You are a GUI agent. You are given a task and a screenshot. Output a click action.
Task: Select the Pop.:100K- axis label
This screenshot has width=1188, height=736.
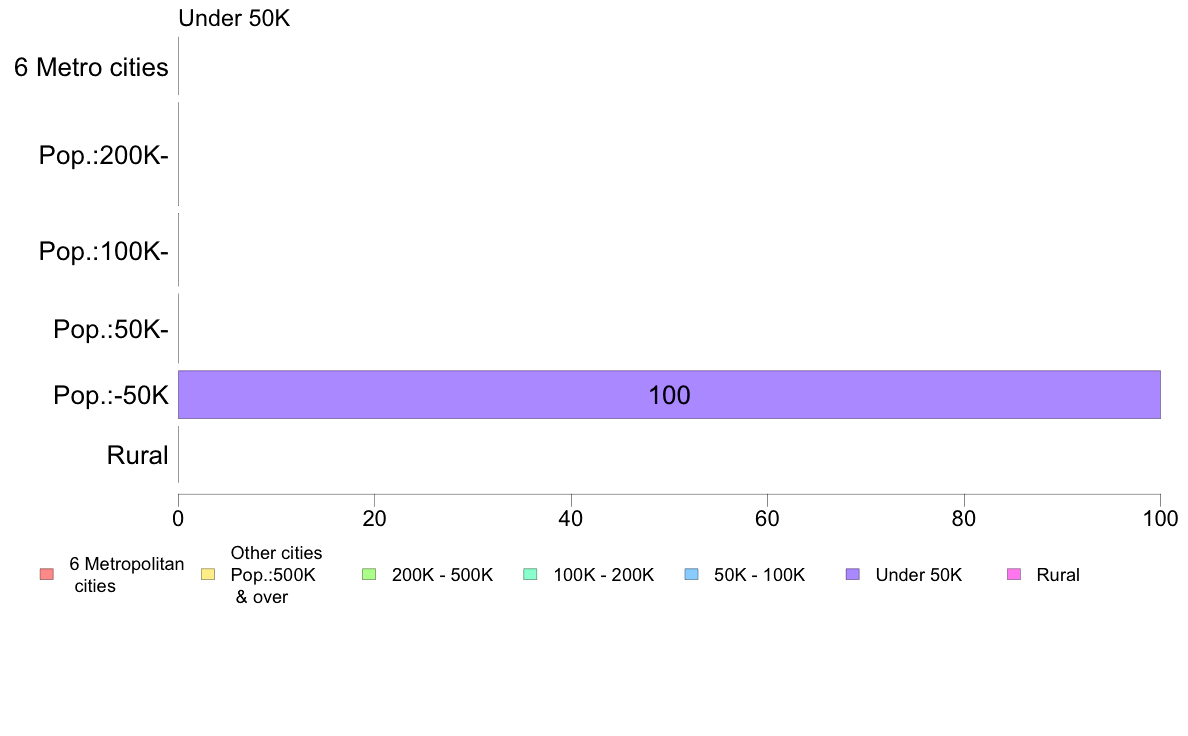point(104,251)
